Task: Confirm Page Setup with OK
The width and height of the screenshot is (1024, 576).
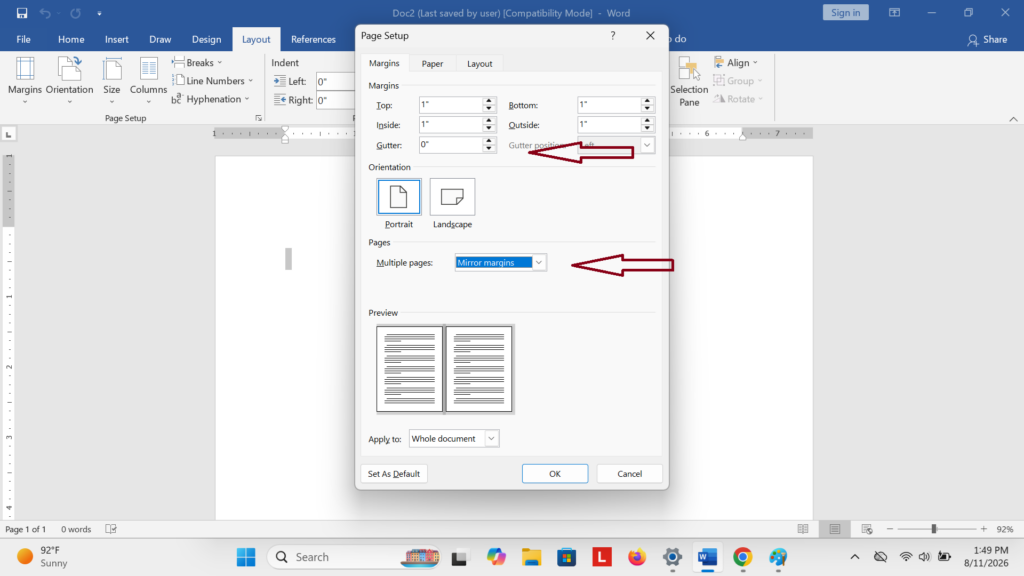Action: click(554, 473)
